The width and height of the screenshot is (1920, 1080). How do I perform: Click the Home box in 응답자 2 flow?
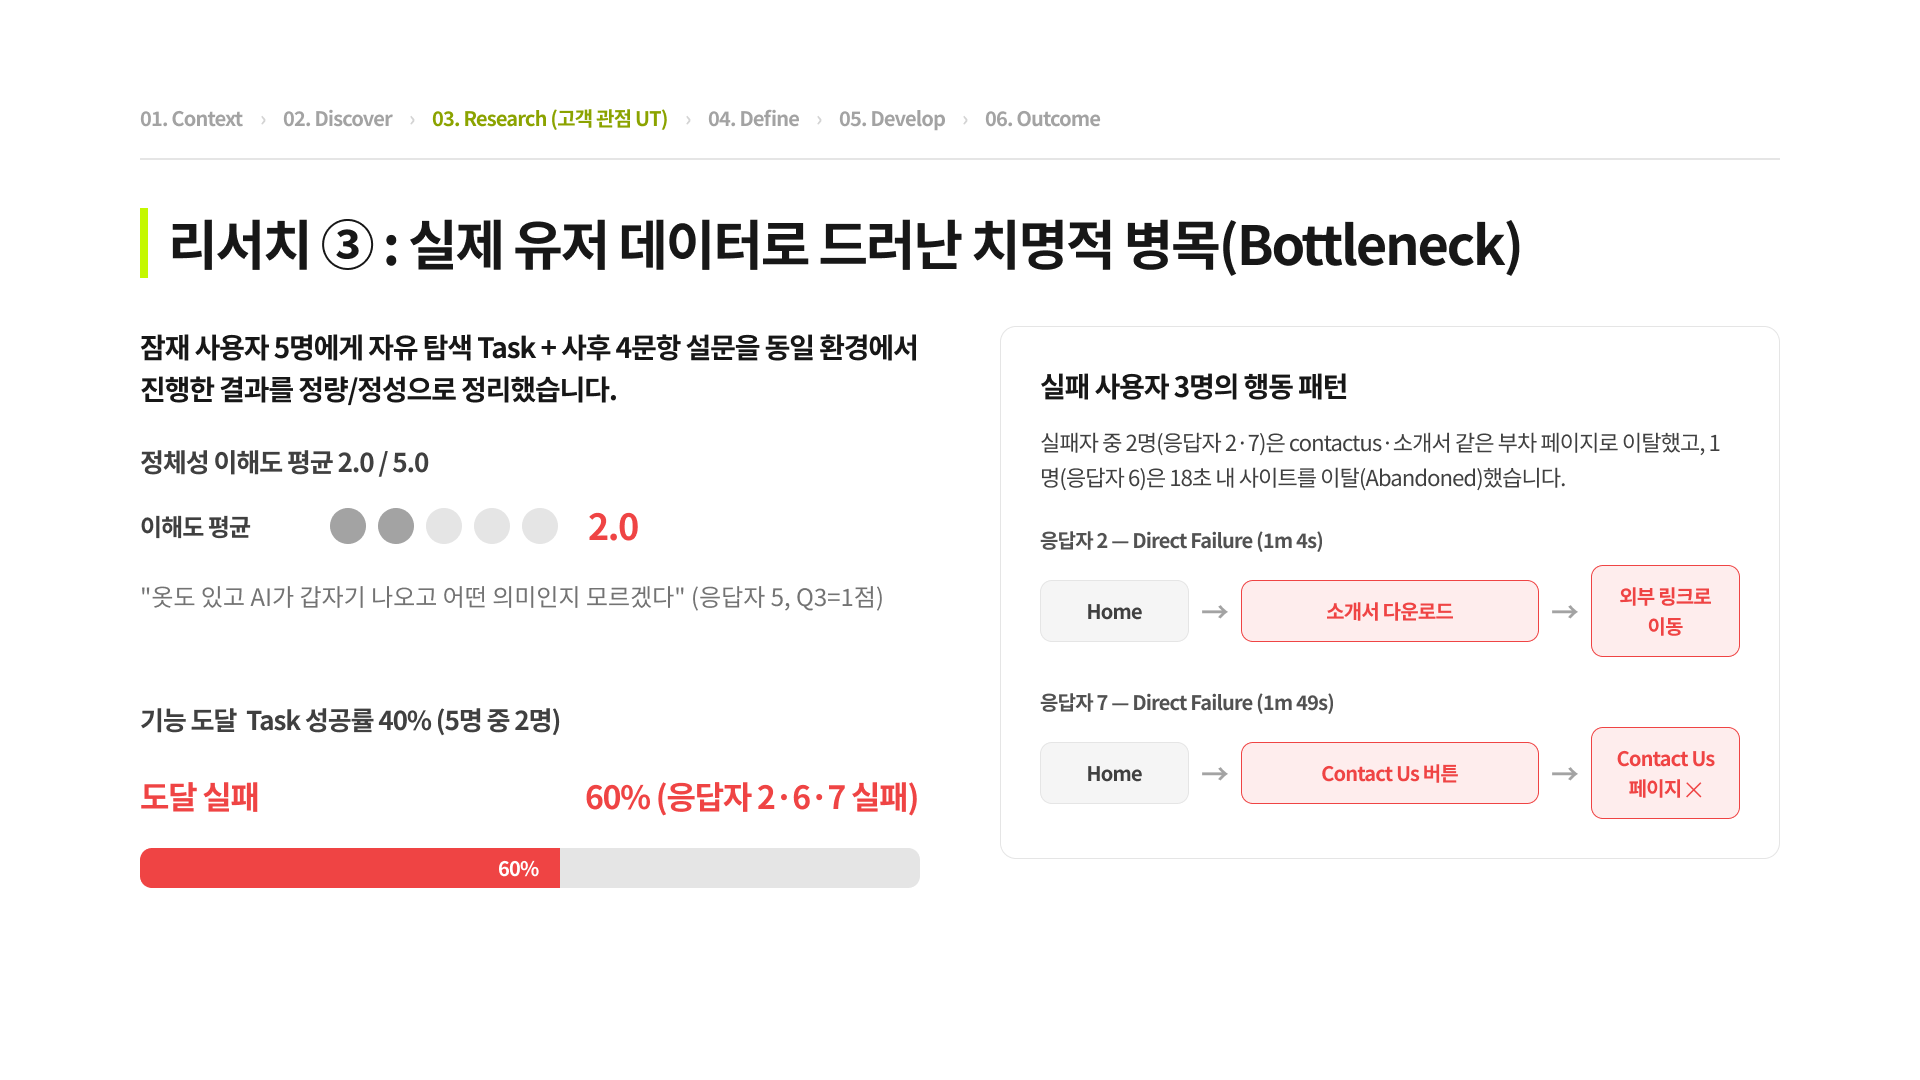[1114, 611]
